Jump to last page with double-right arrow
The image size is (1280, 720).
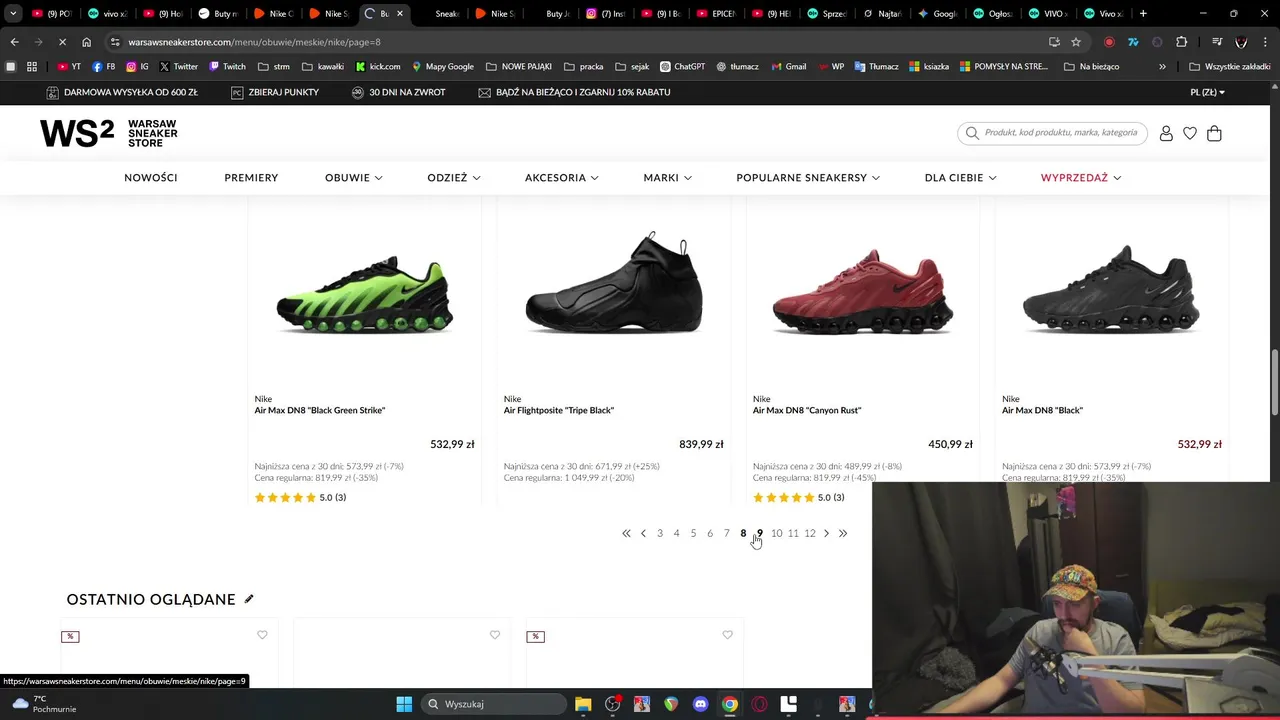pos(843,533)
